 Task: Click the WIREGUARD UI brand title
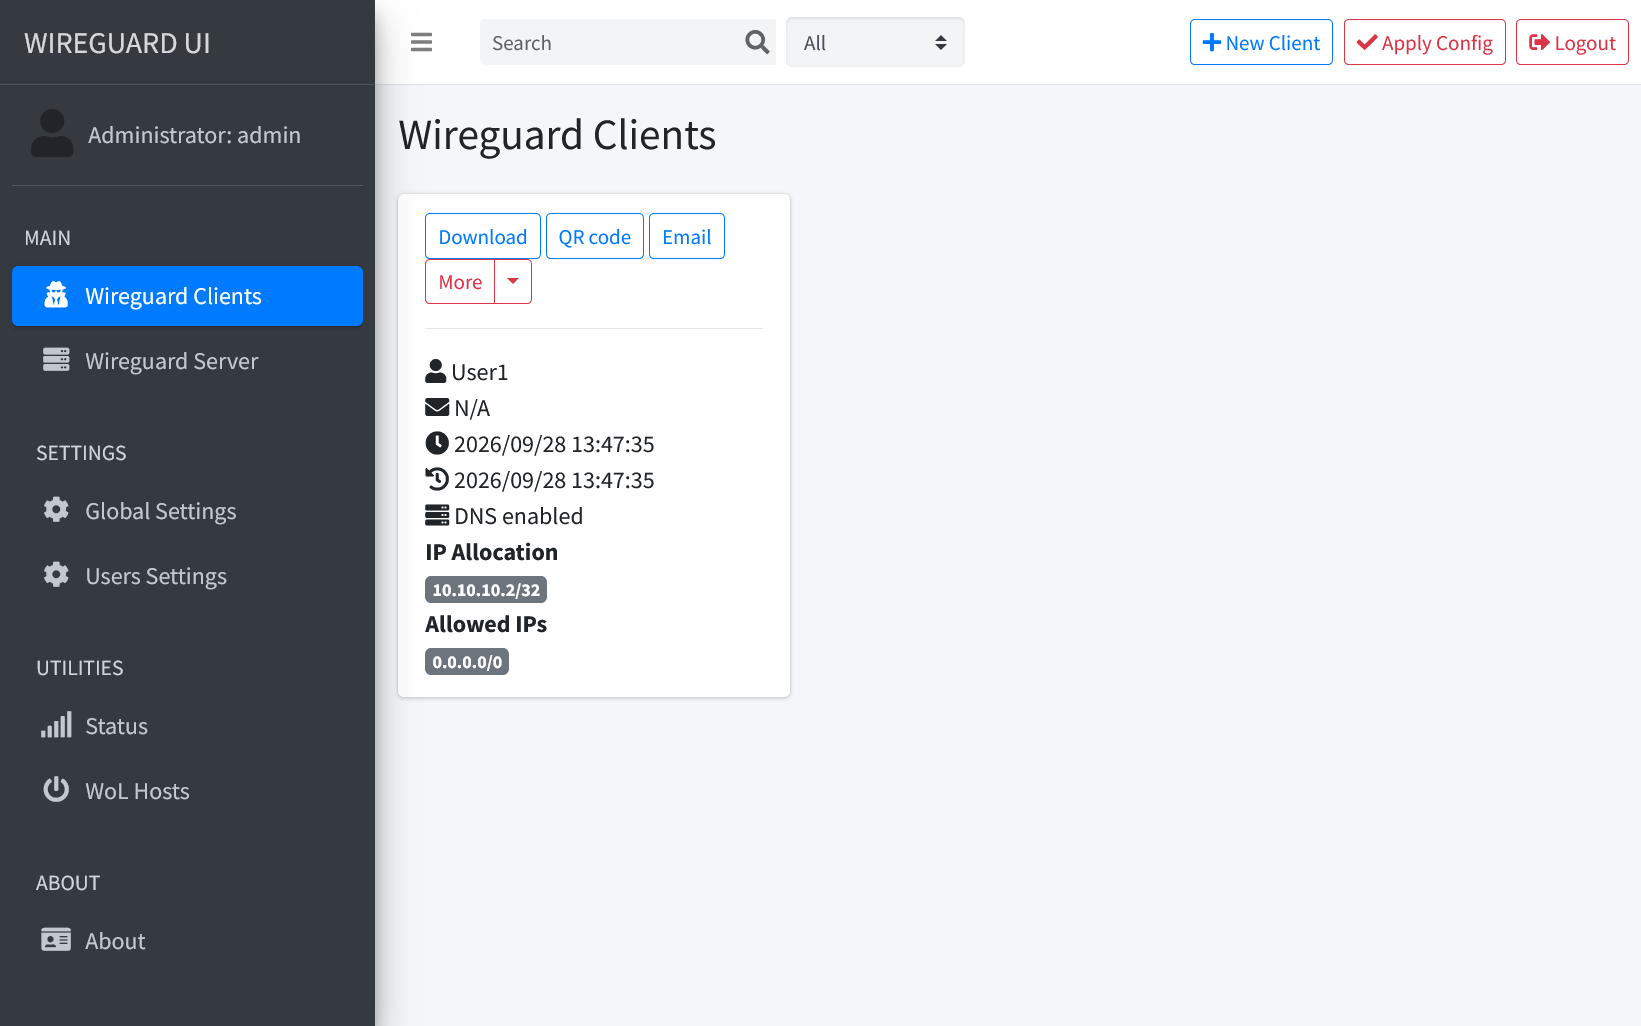click(117, 43)
